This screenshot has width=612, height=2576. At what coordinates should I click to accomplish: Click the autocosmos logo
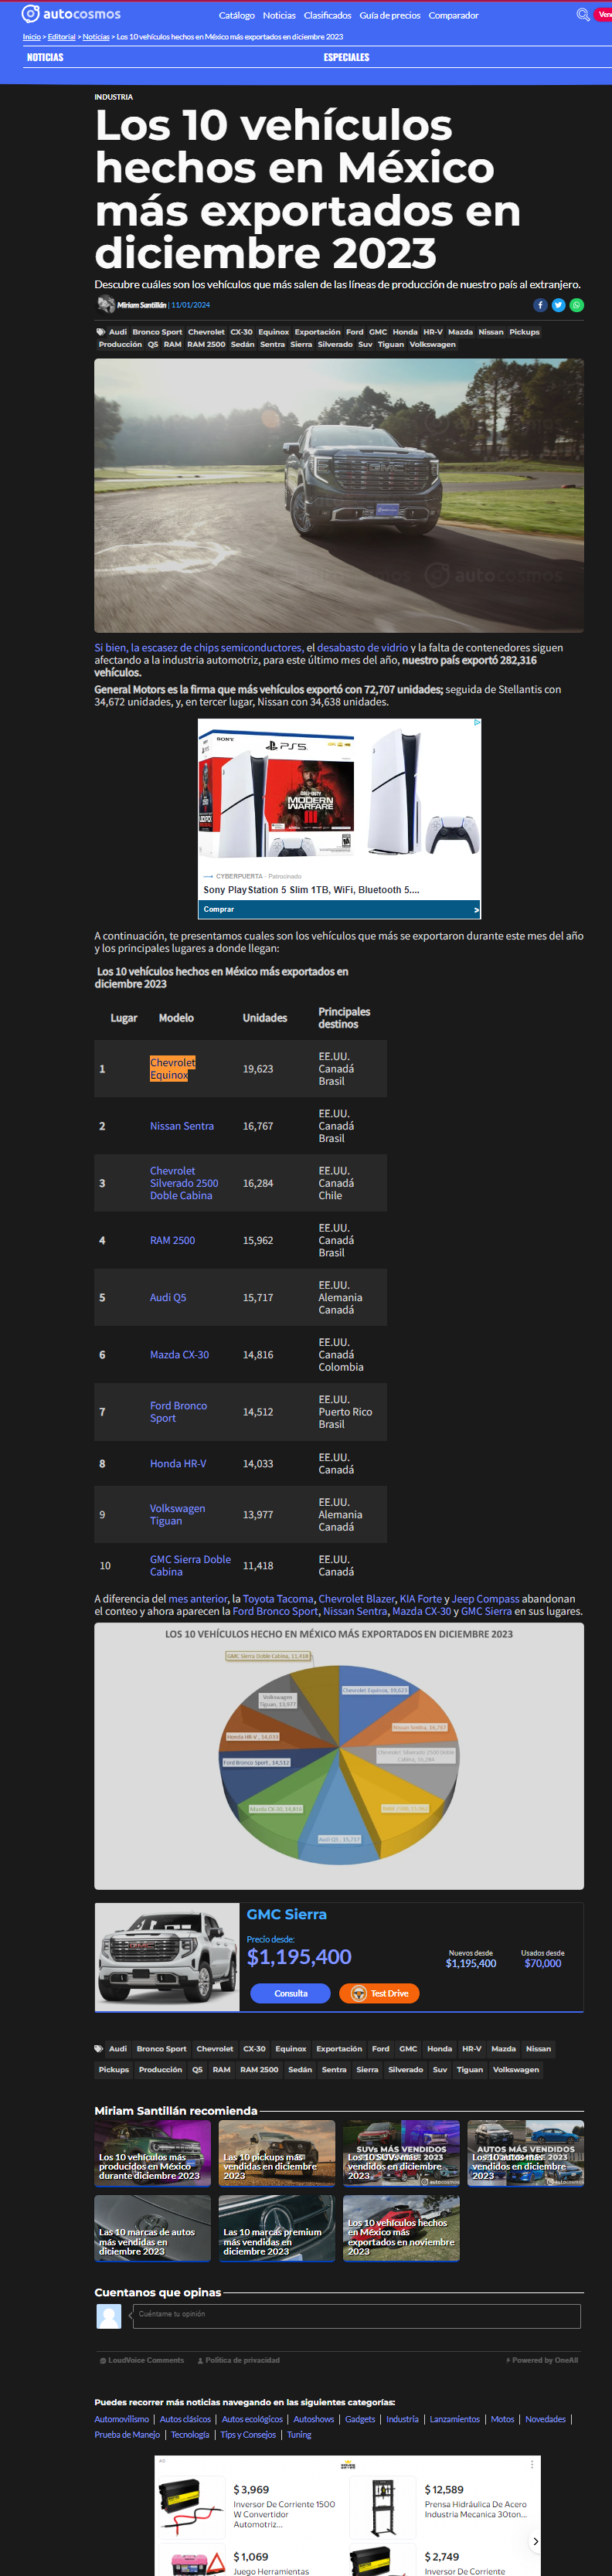71,14
